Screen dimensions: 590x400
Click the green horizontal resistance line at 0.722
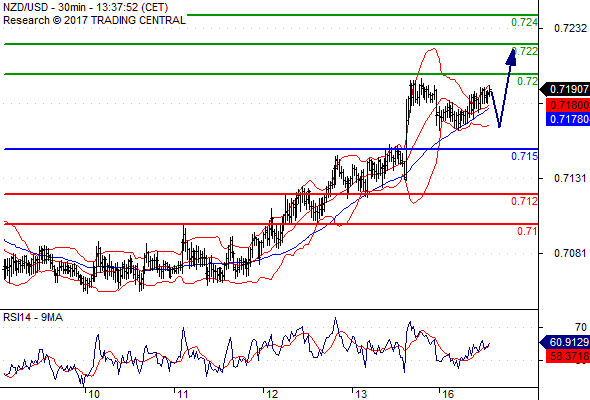click(x=271, y=44)
